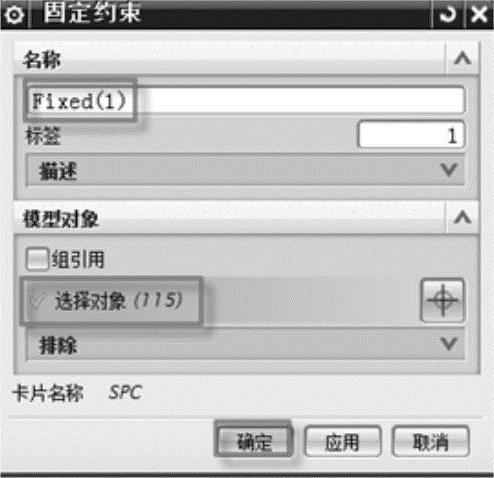Collapse the 名称 section
The width and height of the screenshot is (494, 478).
(x=463, y=59)
